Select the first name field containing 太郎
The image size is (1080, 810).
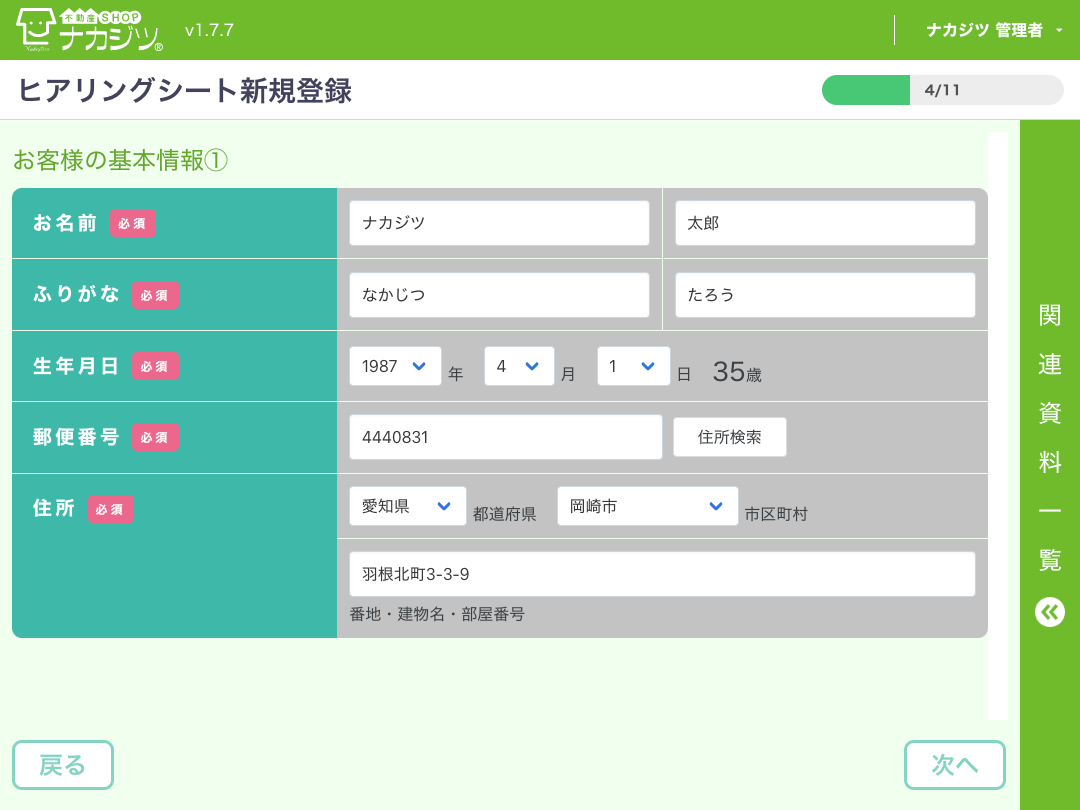[x=824, y=222]
